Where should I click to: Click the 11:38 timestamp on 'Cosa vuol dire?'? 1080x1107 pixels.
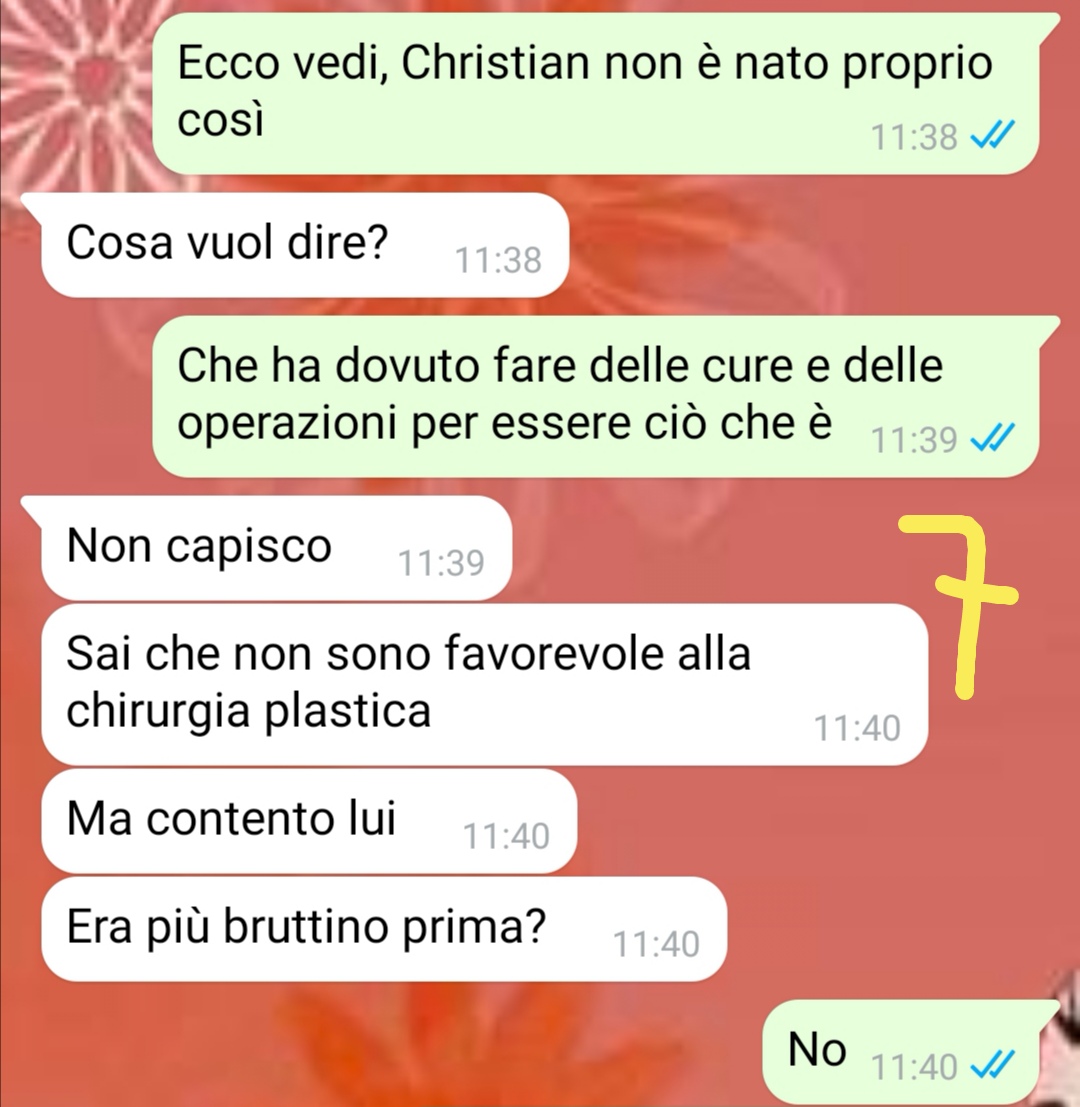(x=498, y=261)
